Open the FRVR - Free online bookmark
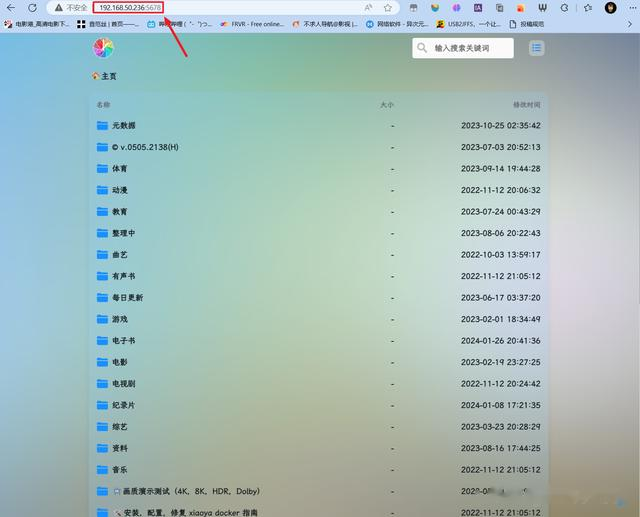The image size is (640, 517). 252,24
